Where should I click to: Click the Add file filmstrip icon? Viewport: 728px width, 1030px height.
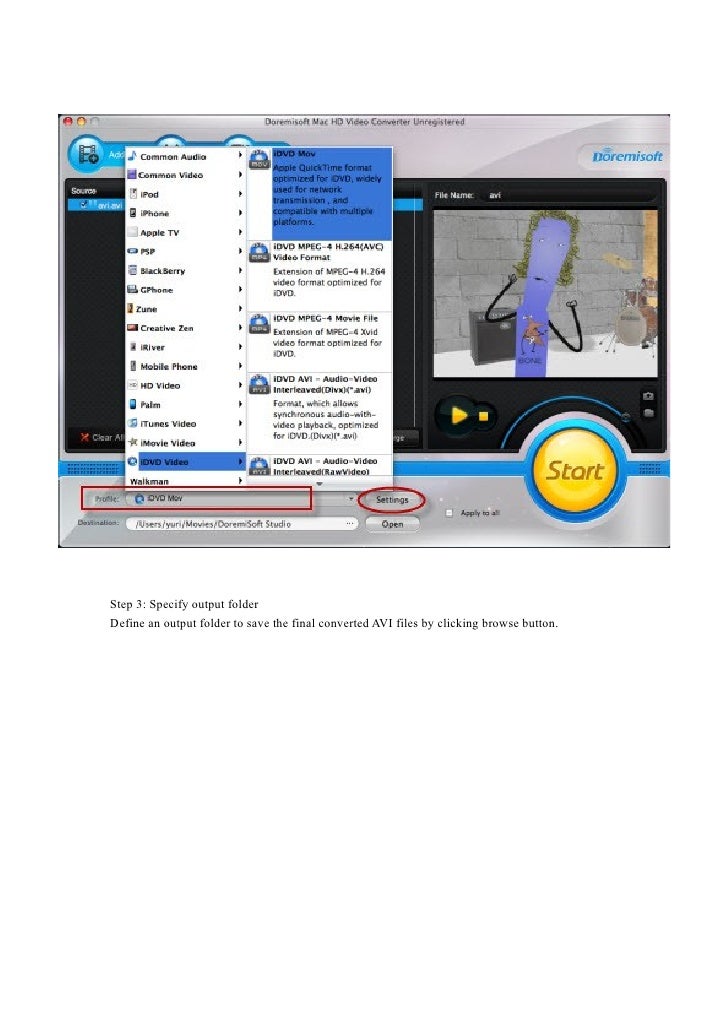tap(87, 154)
